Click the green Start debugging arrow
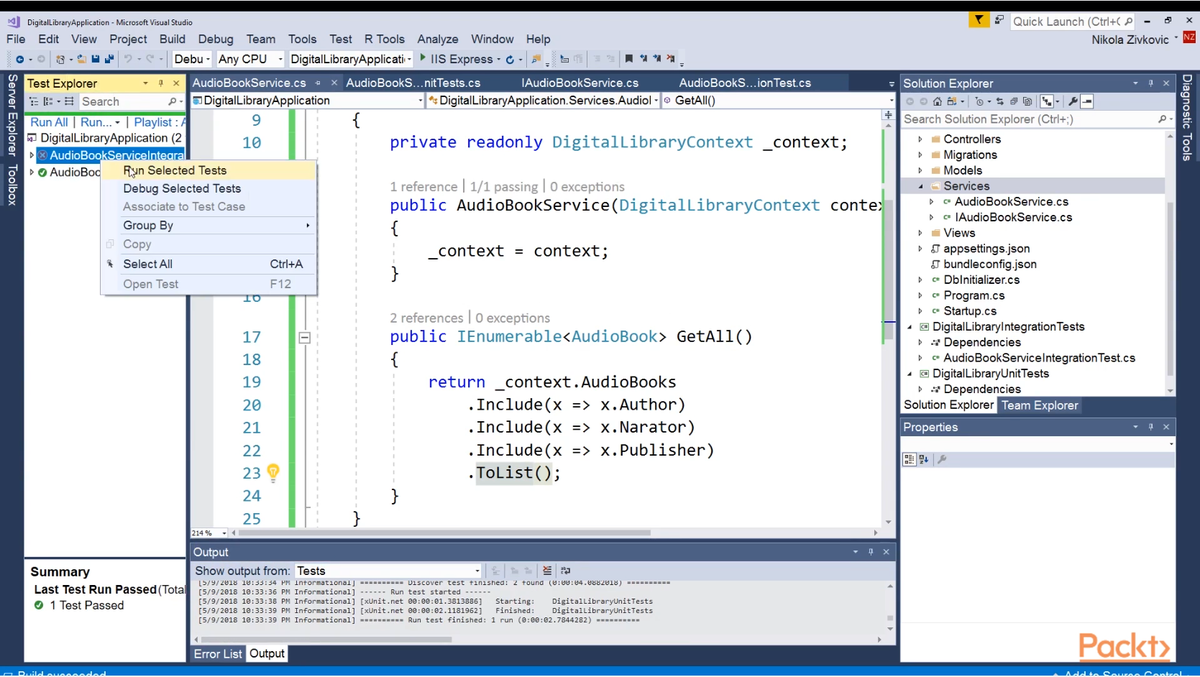Screen dimensions: 1200x677 click(422, 58)
